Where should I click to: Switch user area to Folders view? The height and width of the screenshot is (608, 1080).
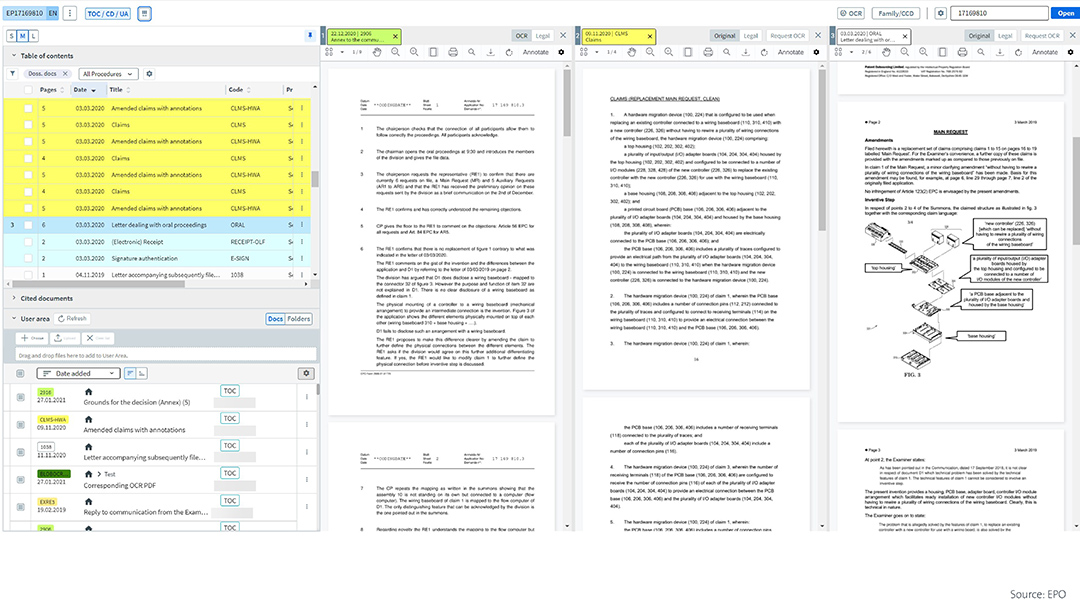click(299, 319)
